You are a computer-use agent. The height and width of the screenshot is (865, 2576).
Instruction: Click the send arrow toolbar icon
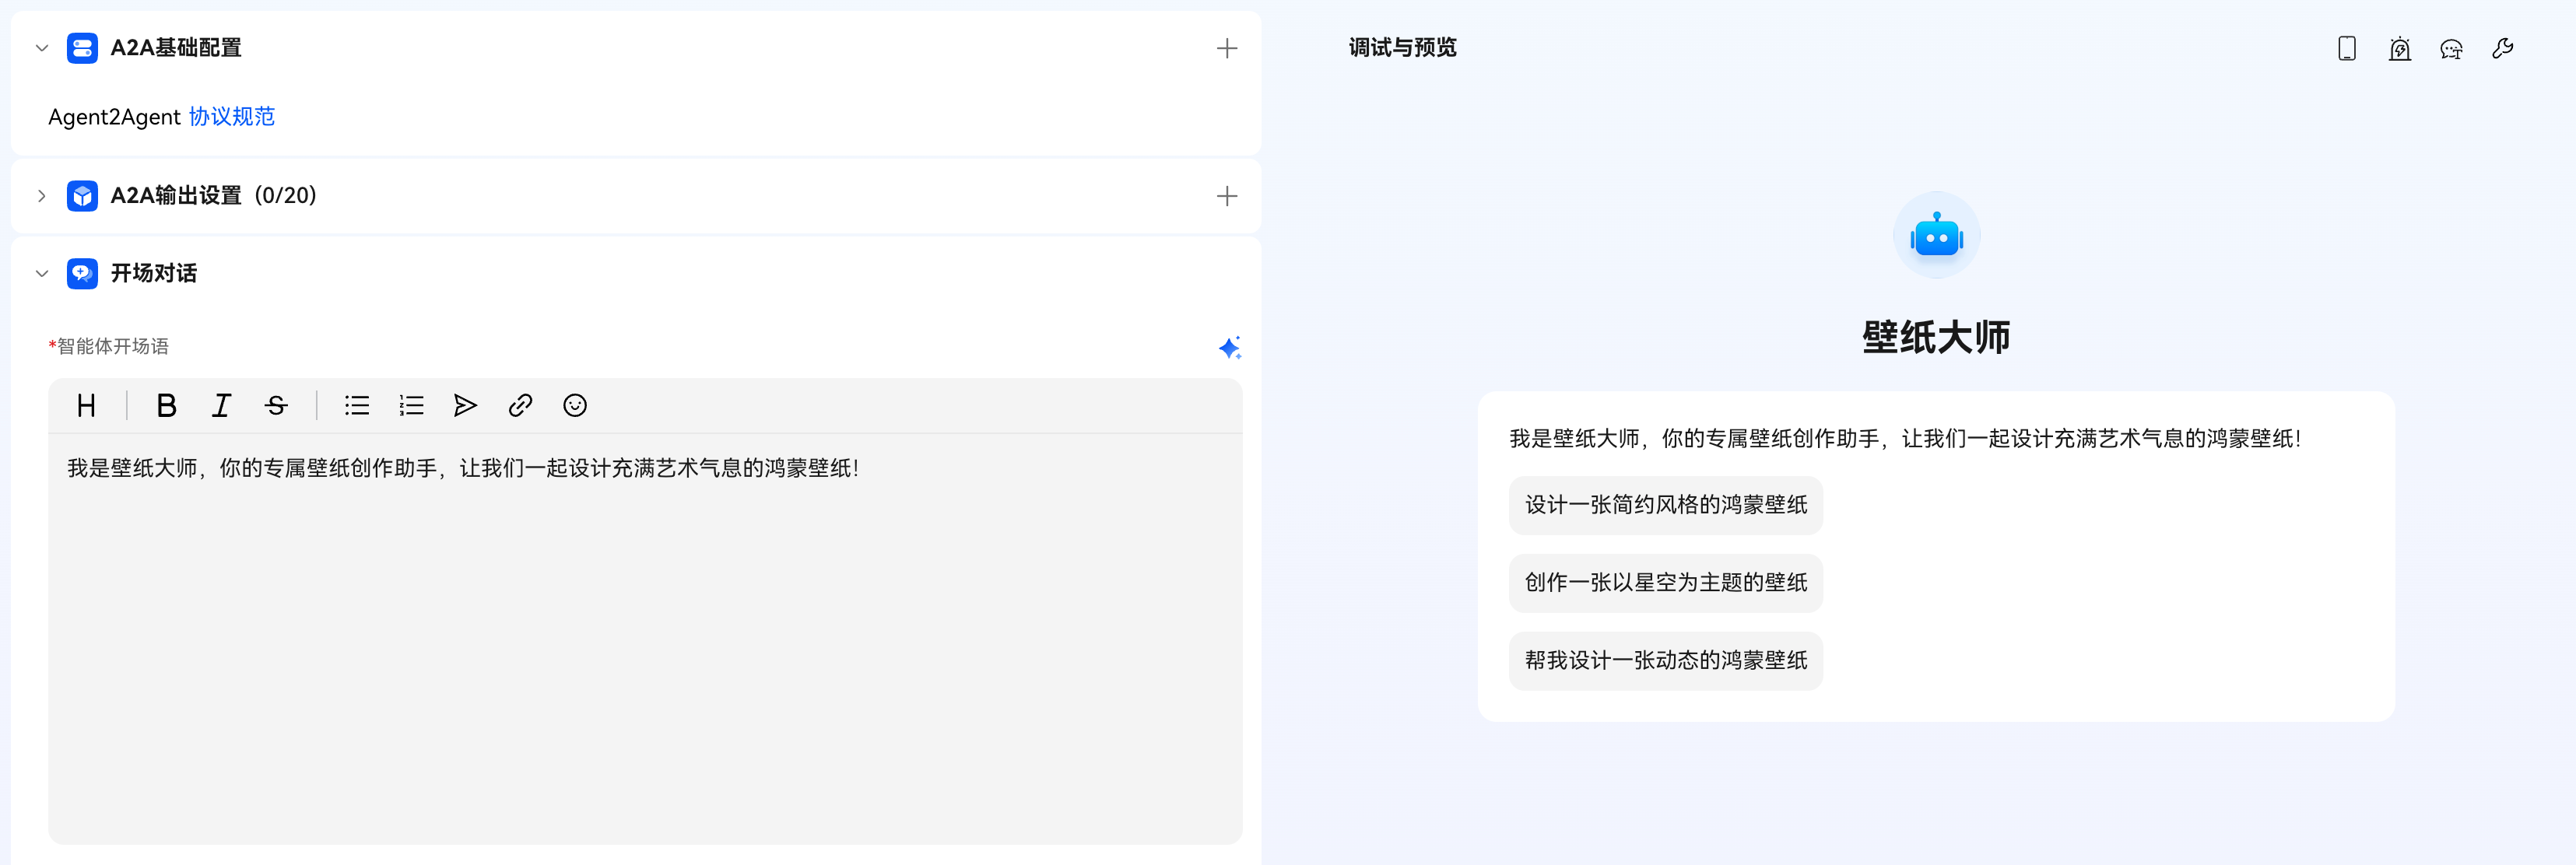click(465, 405)
